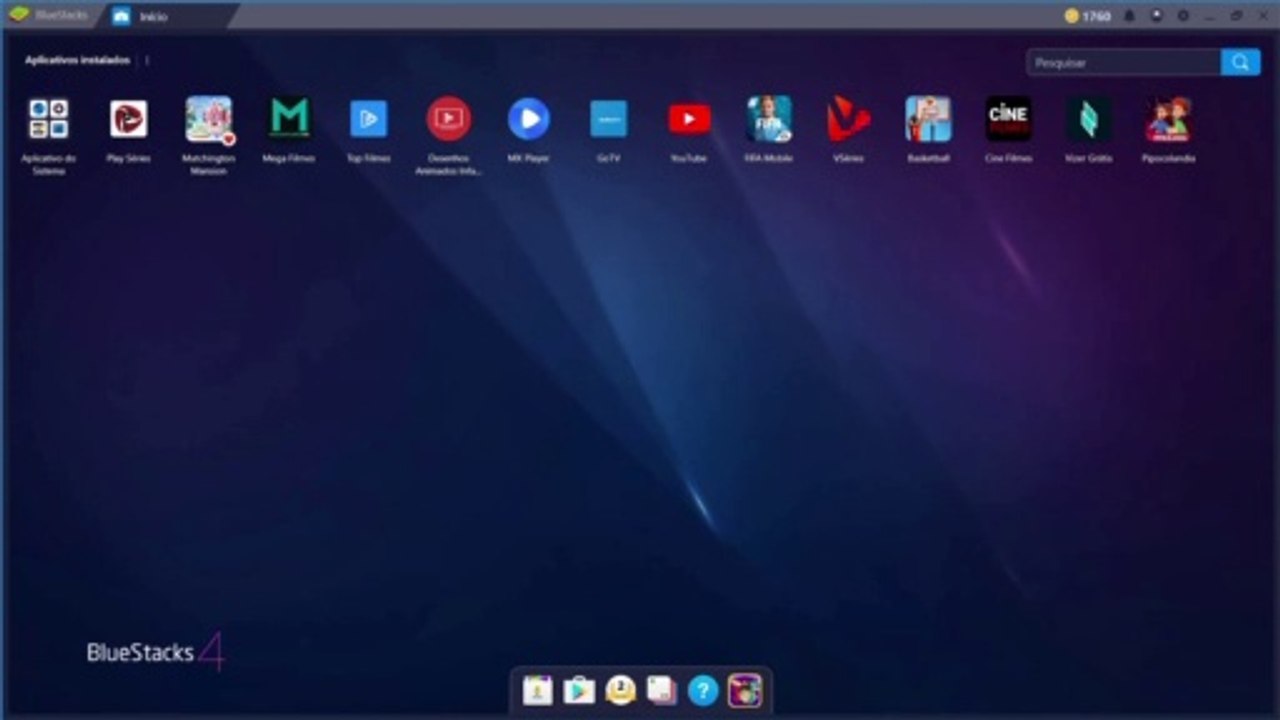Open the Aplicativos instalados options menu
The image size is (1280, 720).
147,60
